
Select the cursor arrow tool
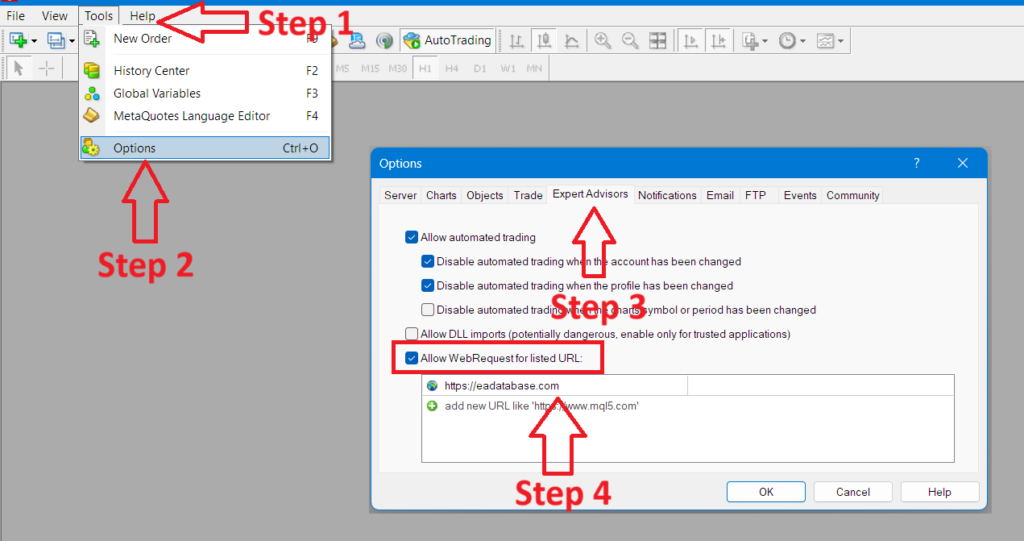click(x=19, y=68)
